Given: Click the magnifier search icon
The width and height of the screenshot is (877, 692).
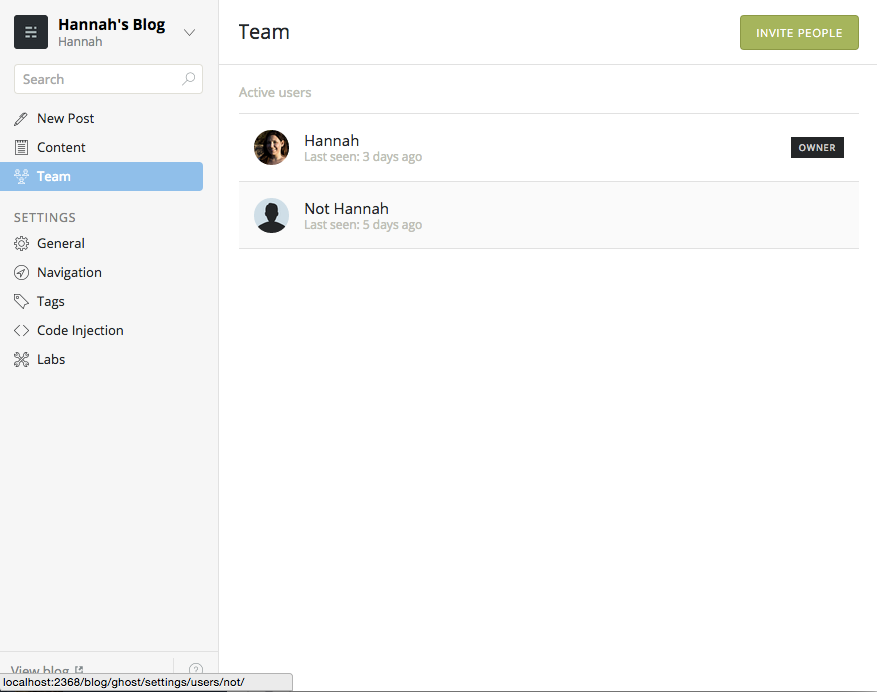Looking at the screenshot, I should click(x=188, y=79).
